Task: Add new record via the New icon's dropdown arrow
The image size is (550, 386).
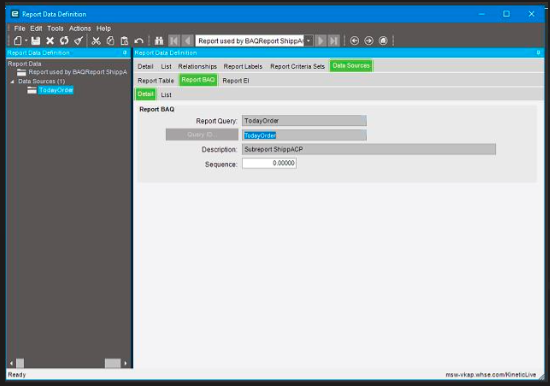Action: (26, 41)
